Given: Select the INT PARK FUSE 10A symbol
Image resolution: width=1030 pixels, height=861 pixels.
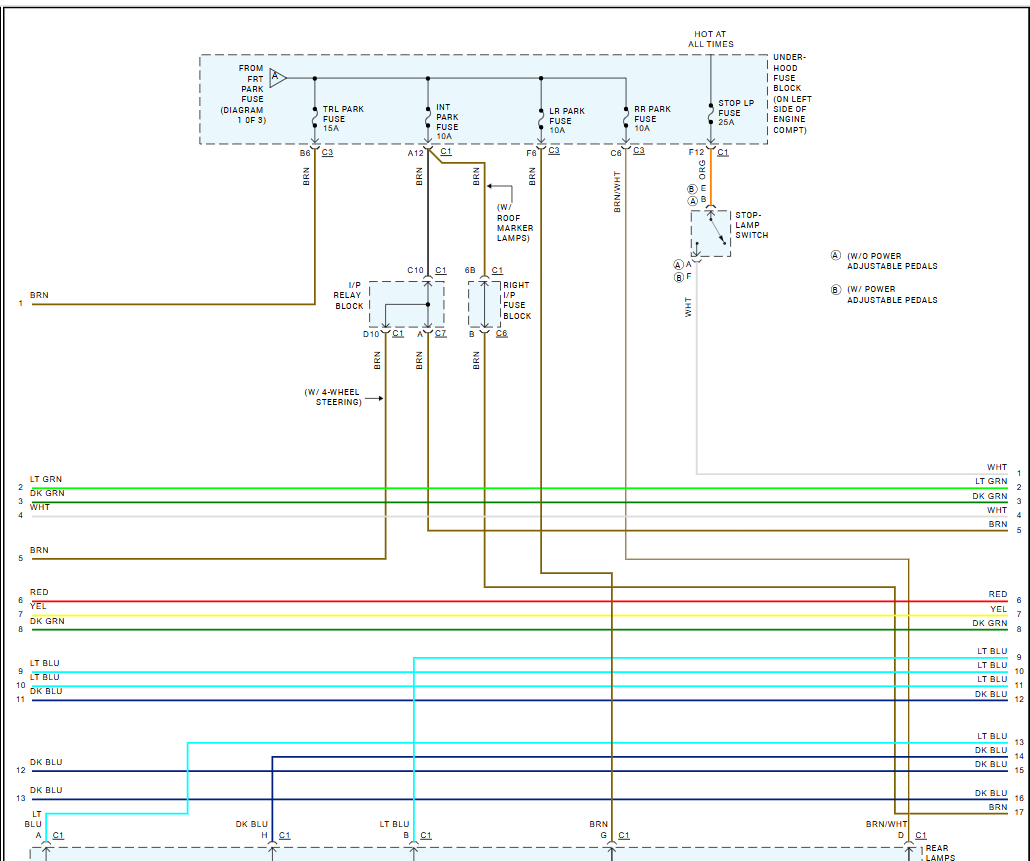Looking at the screenshot, I should pos(428,118).
